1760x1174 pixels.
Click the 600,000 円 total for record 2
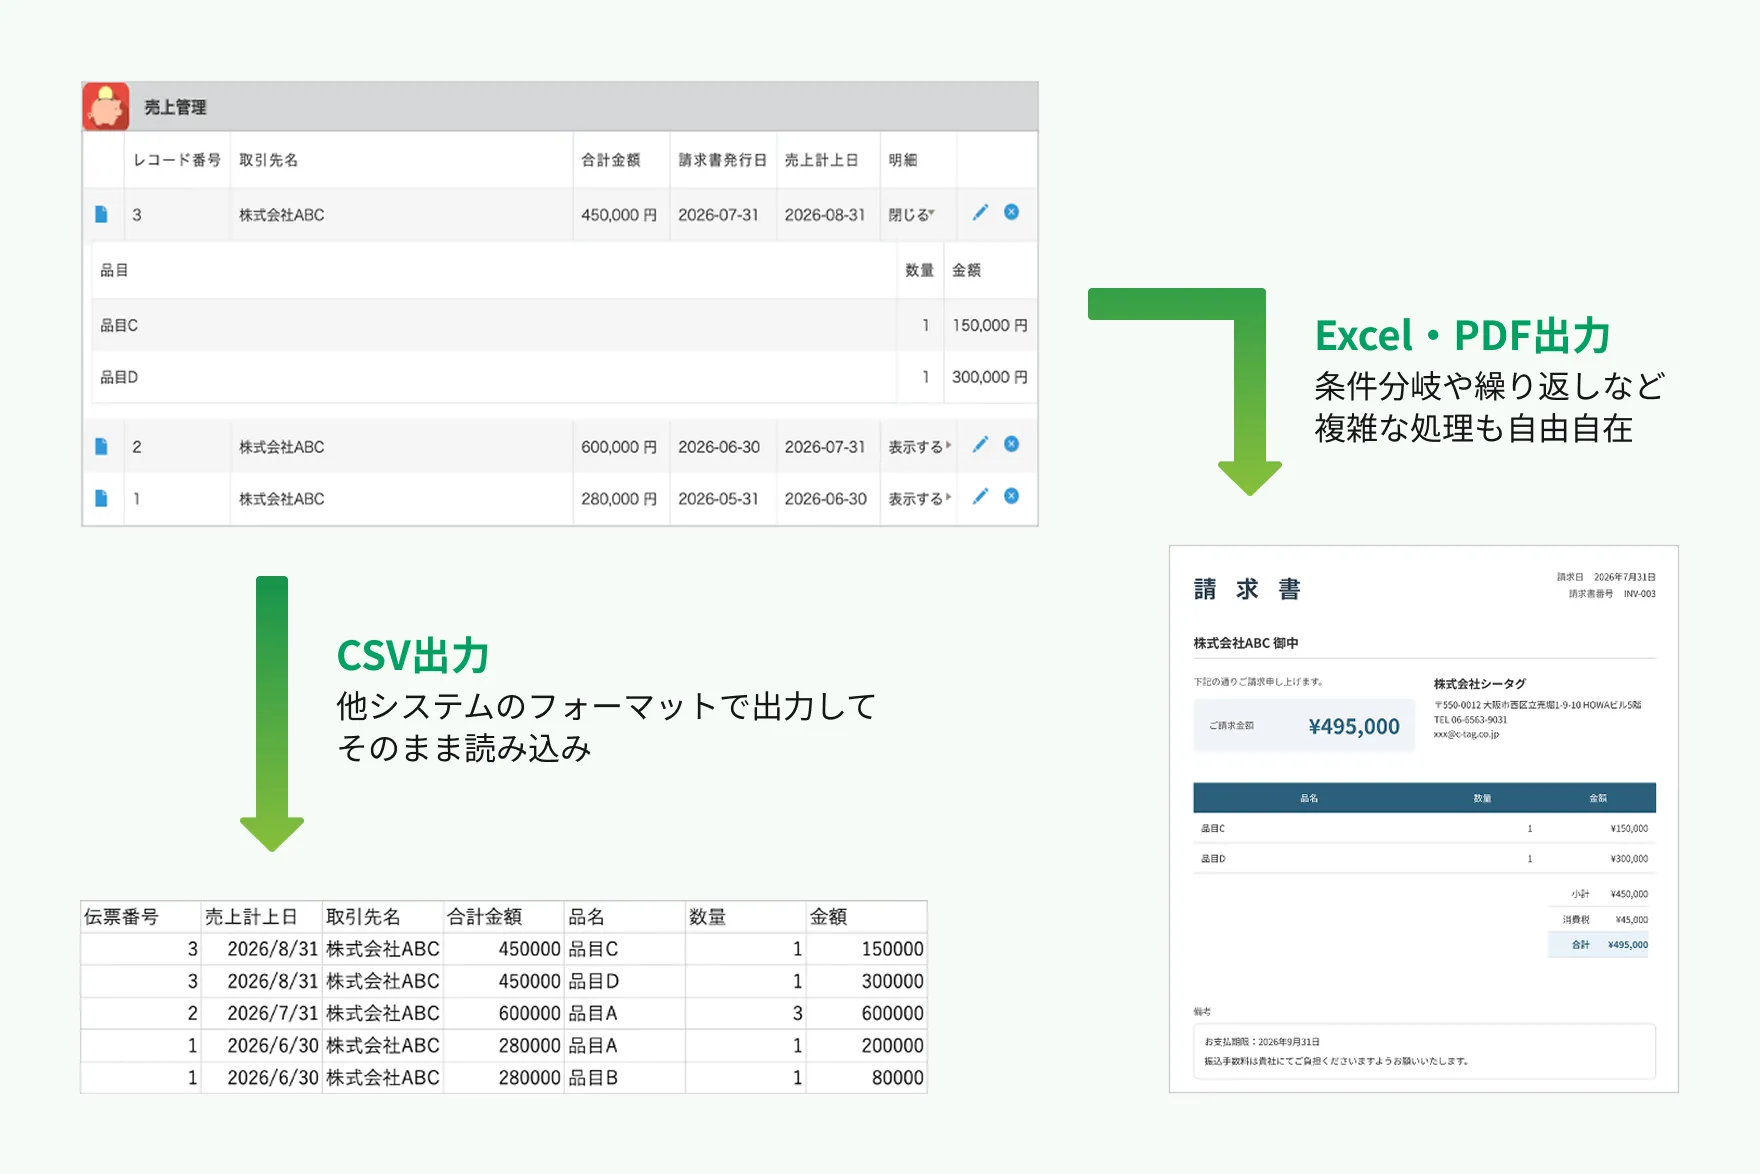(x=619, y=447)
